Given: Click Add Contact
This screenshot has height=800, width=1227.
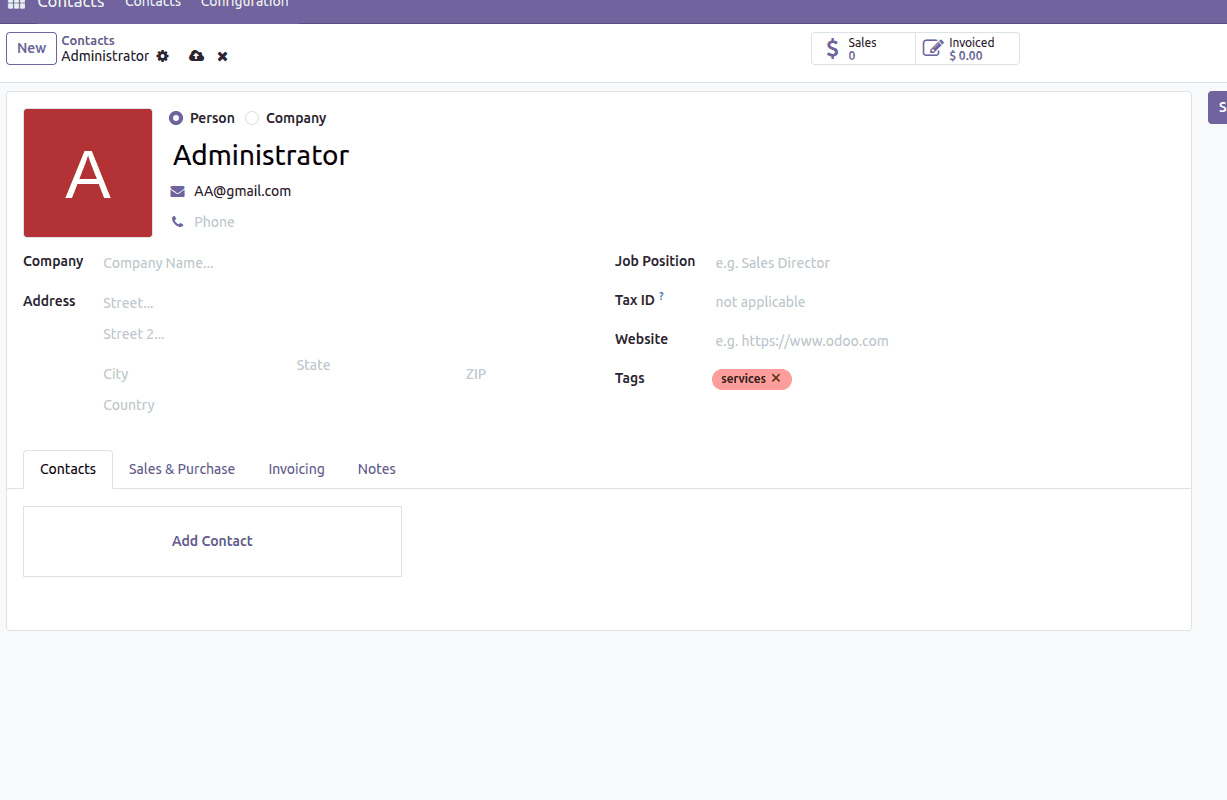Looking at the screenshot, I should pos(212,541).
